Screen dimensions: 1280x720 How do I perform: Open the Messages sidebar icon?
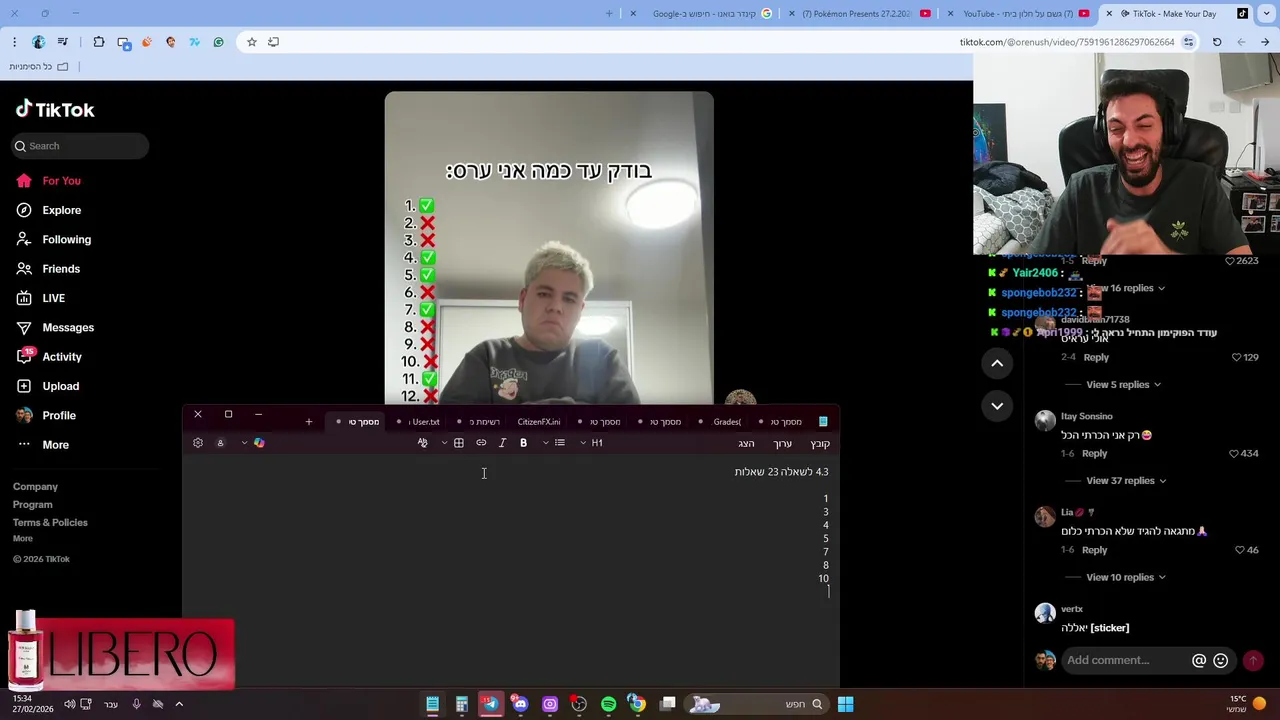24,327
